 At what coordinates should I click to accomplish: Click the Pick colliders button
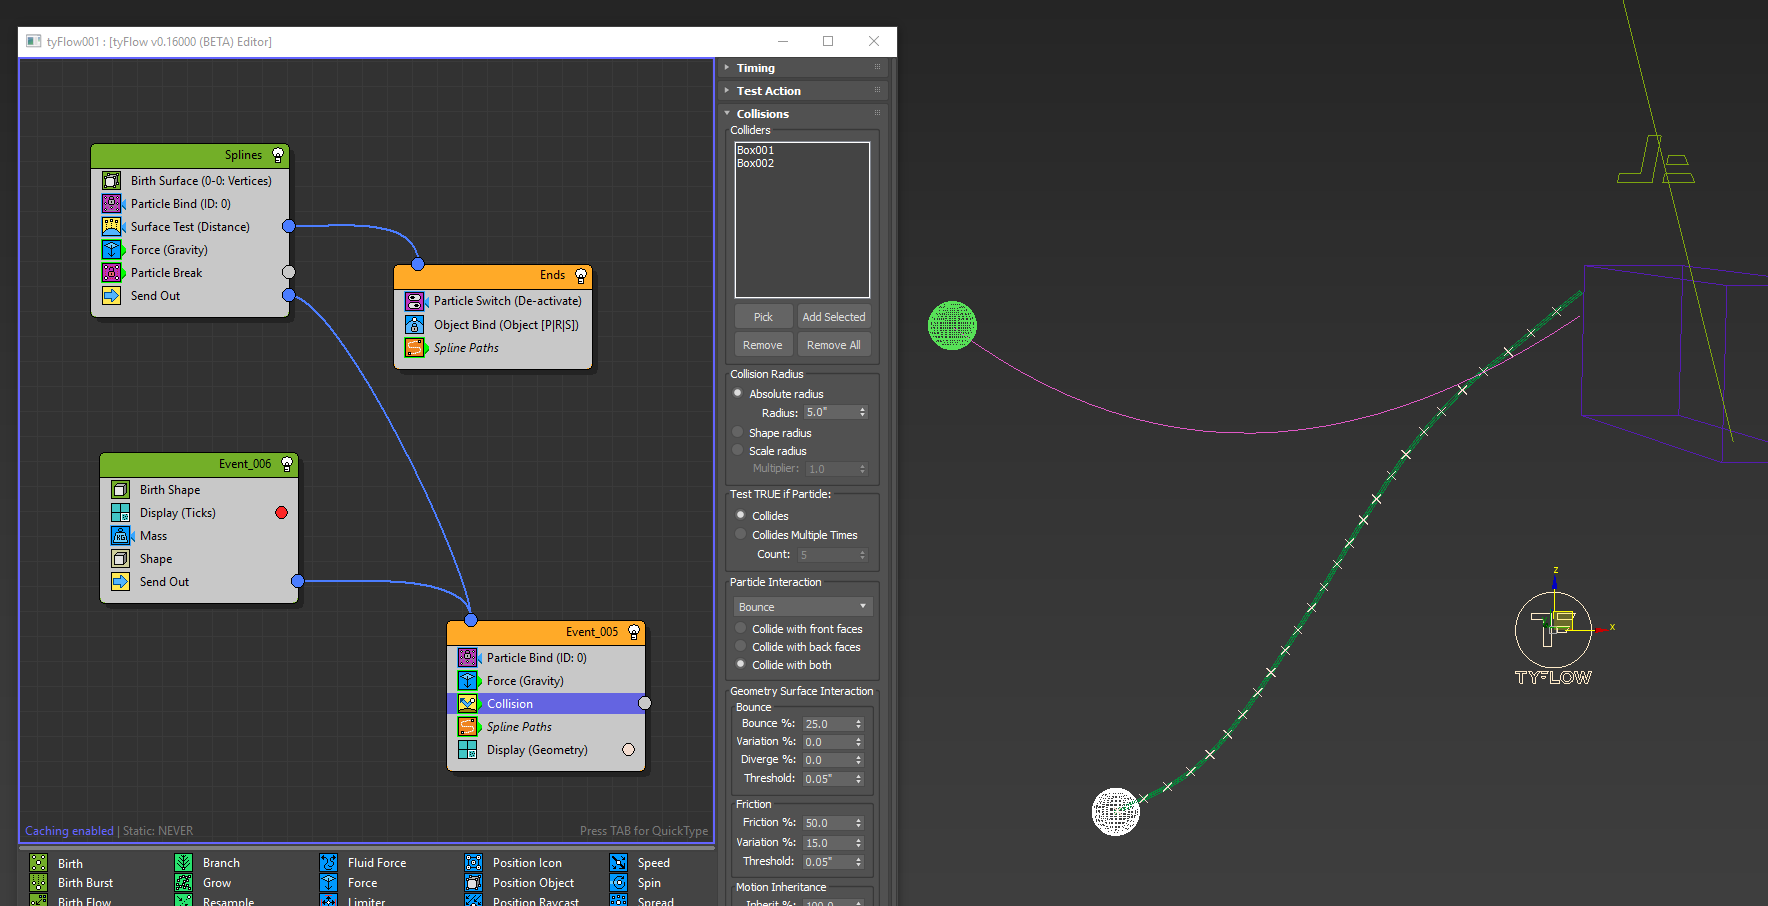tap(764, 317)
